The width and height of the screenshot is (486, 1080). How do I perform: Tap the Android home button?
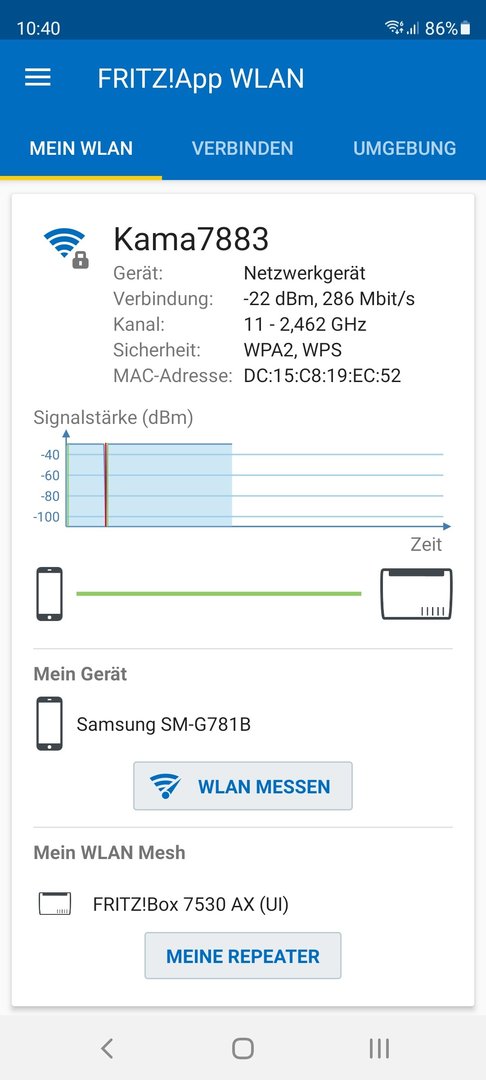tap(243, 1048)
